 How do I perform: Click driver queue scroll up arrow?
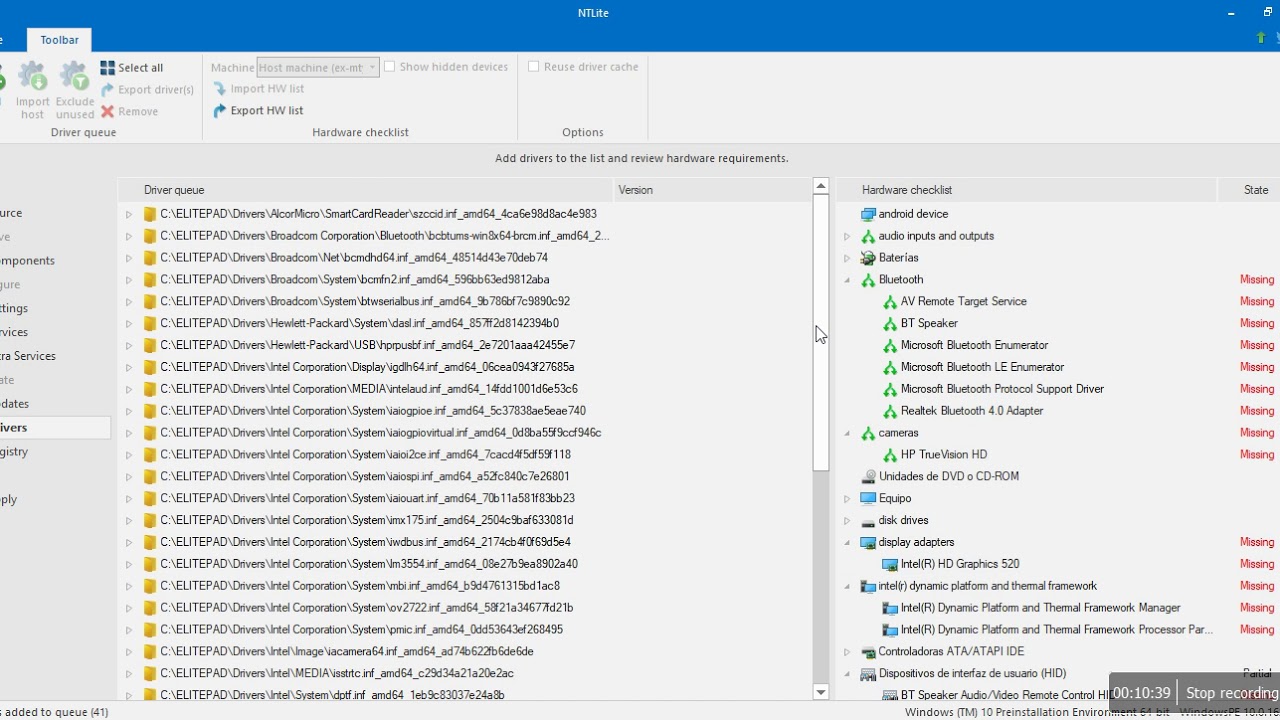click(x=821, y=186)
